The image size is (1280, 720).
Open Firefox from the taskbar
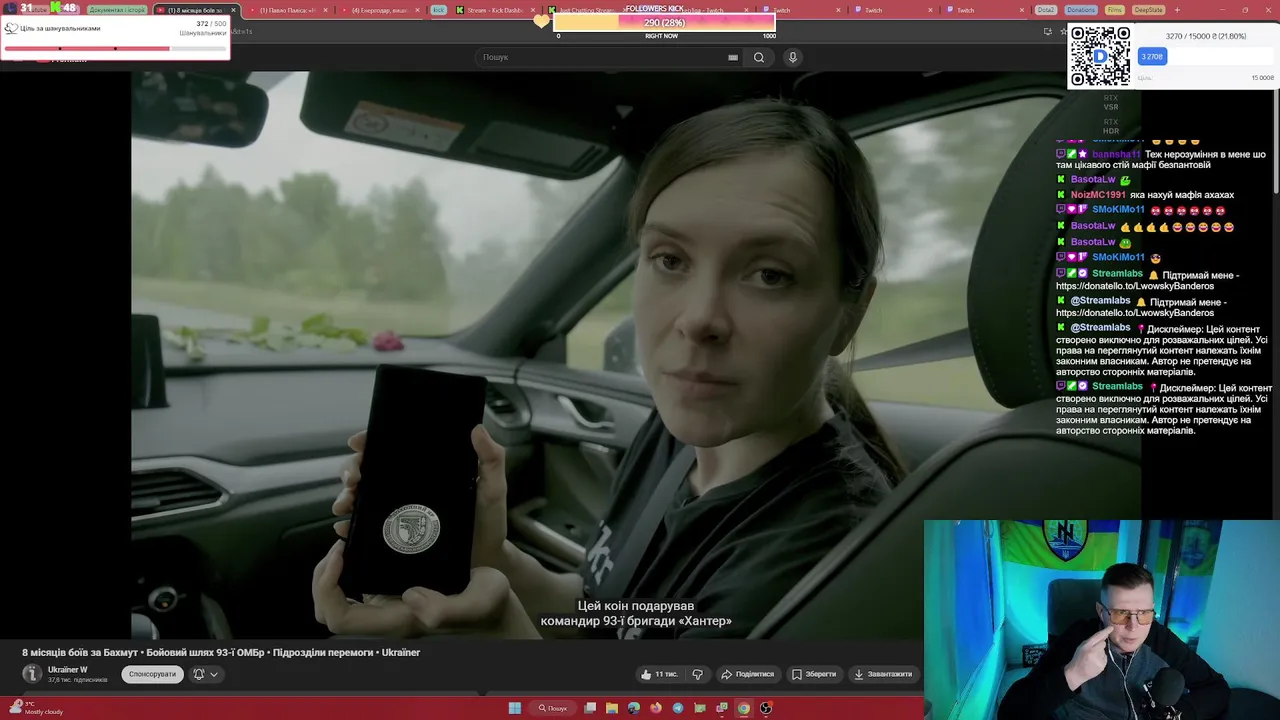point(656,708)
